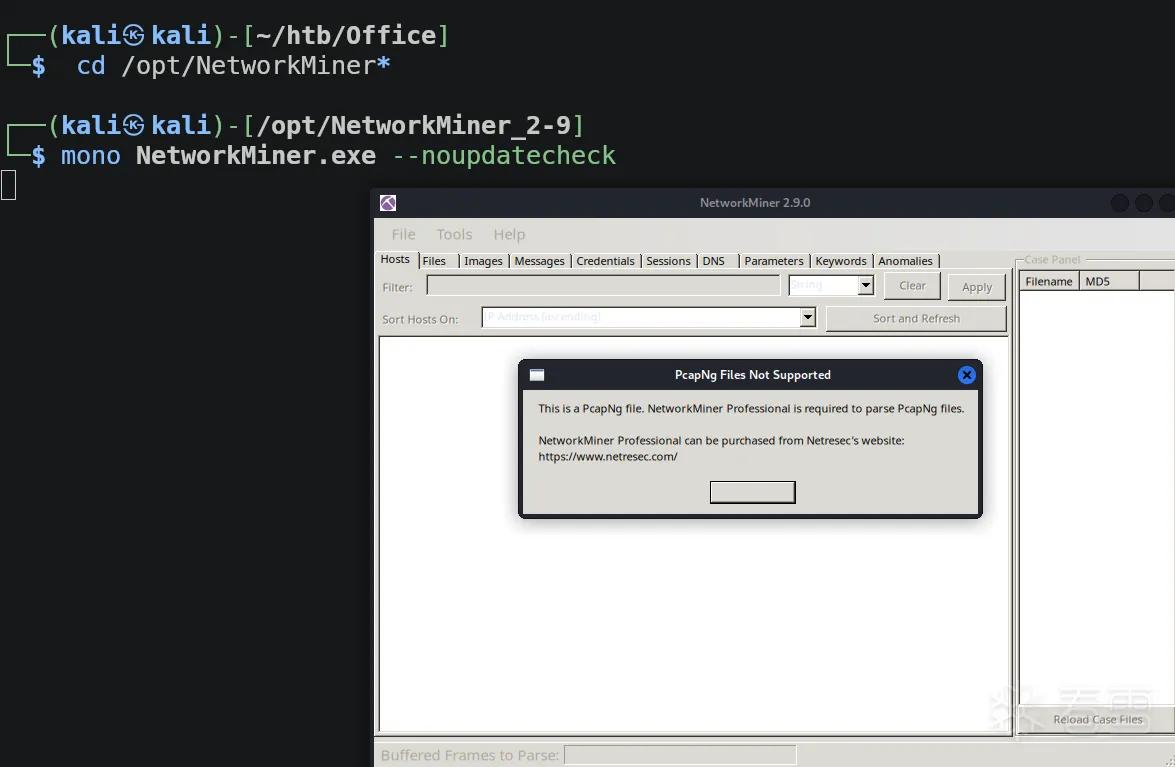
Task: Expand the filter type dropdown arrow
Action: tap(866, 285)
